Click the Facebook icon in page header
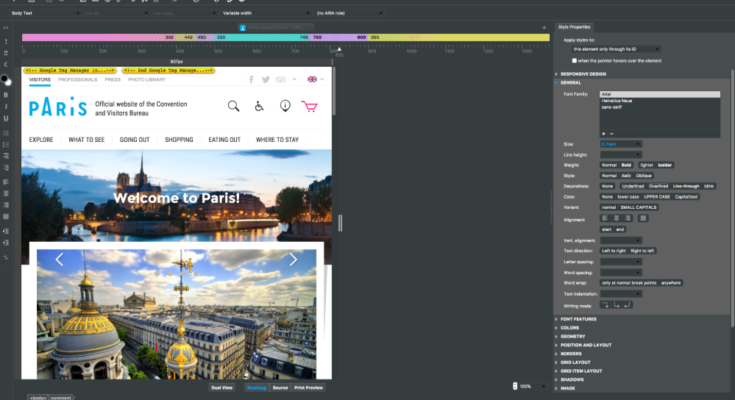Image resolution: width=735 pixels, height=400 pixels. pos(251,79)
